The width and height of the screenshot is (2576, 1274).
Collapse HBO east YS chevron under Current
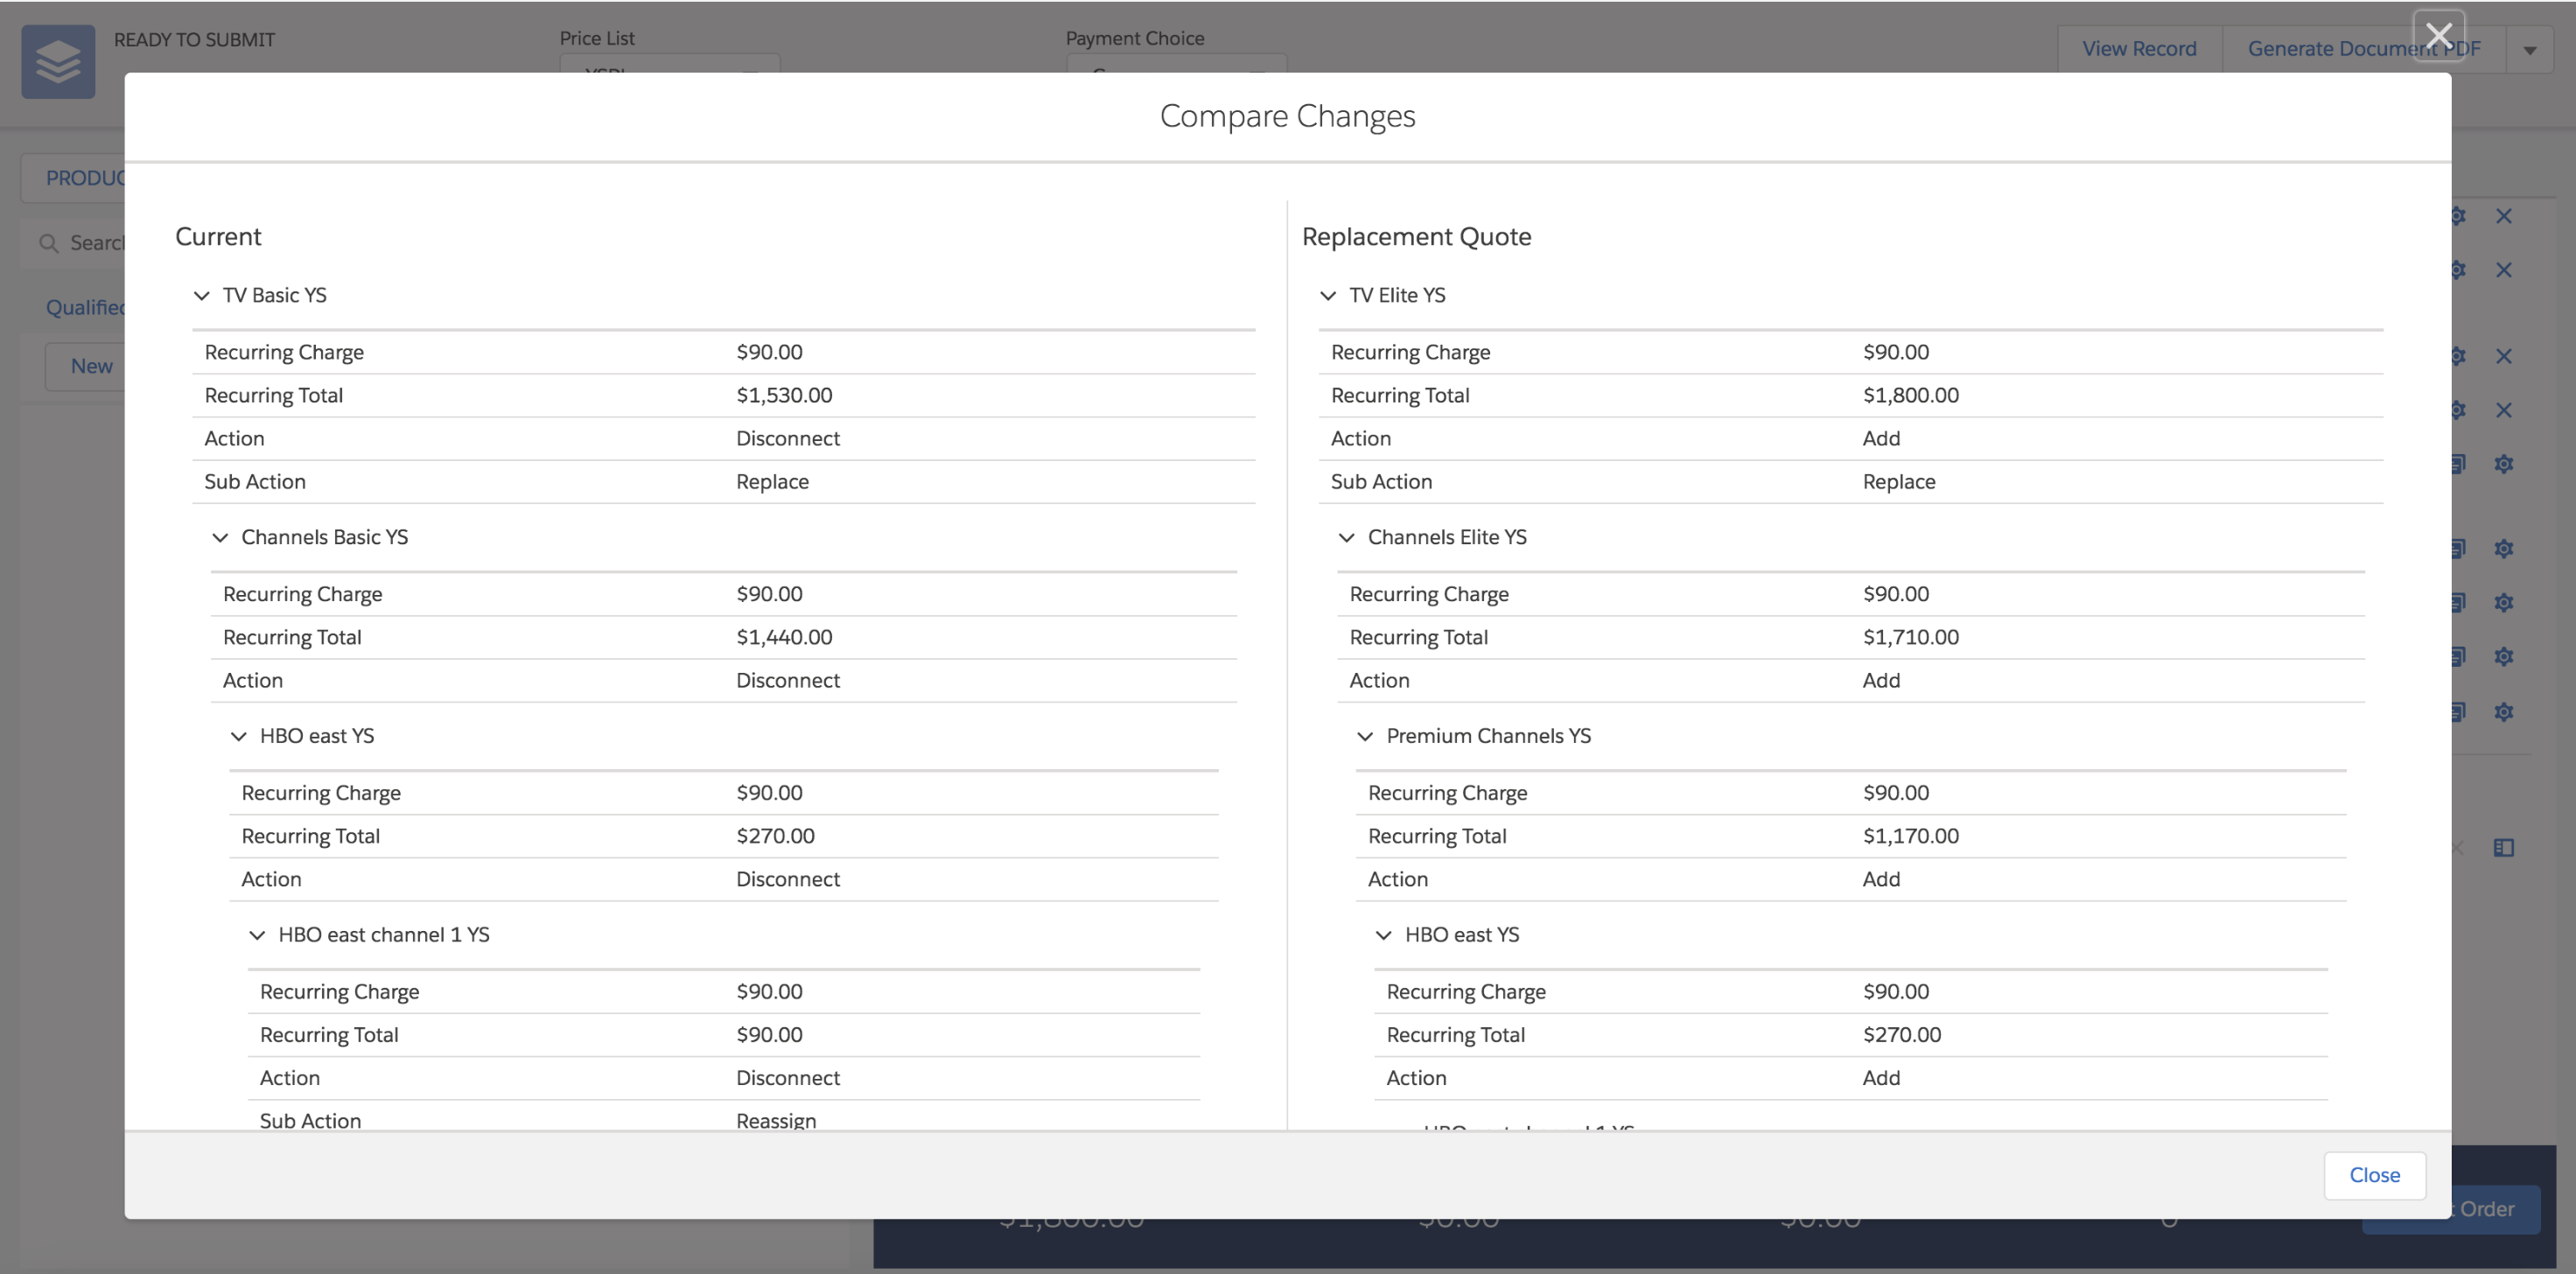click(x=238, y=736)
